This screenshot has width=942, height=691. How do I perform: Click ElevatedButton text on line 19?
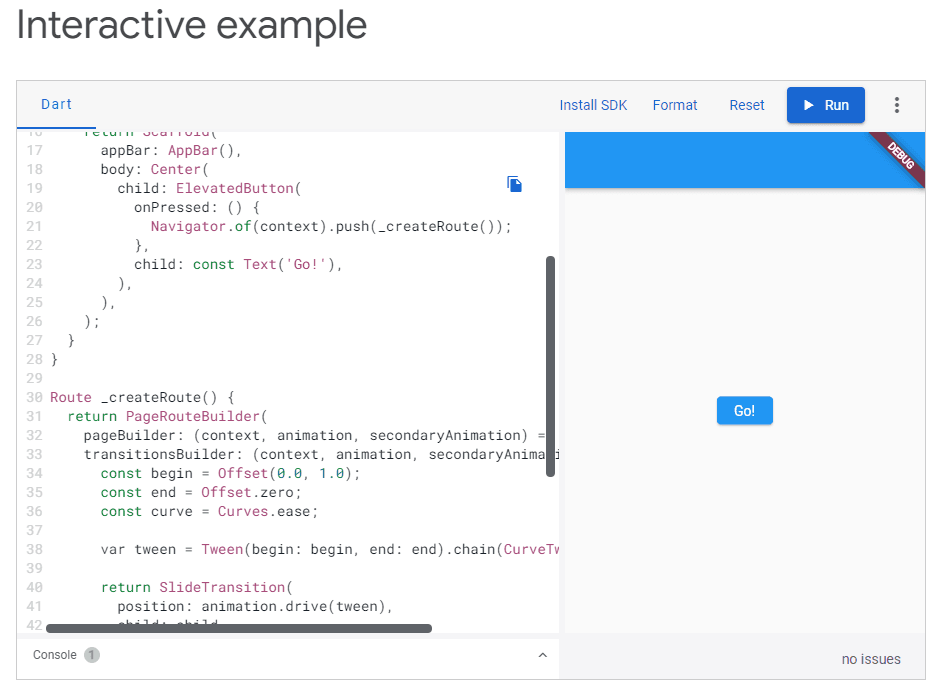coord(235,187)
